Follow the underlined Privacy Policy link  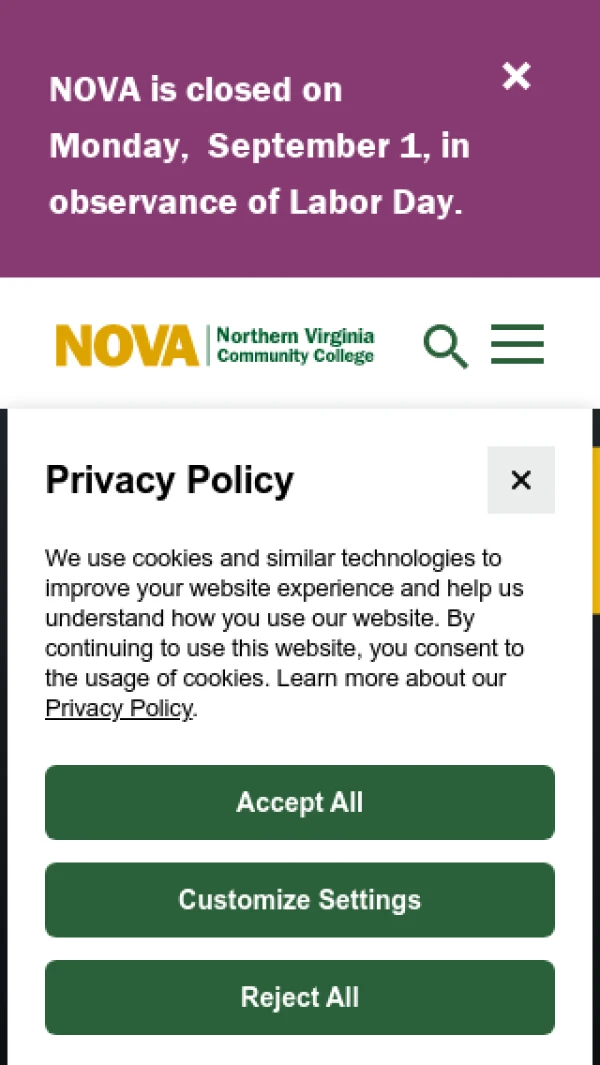point(118,709)
